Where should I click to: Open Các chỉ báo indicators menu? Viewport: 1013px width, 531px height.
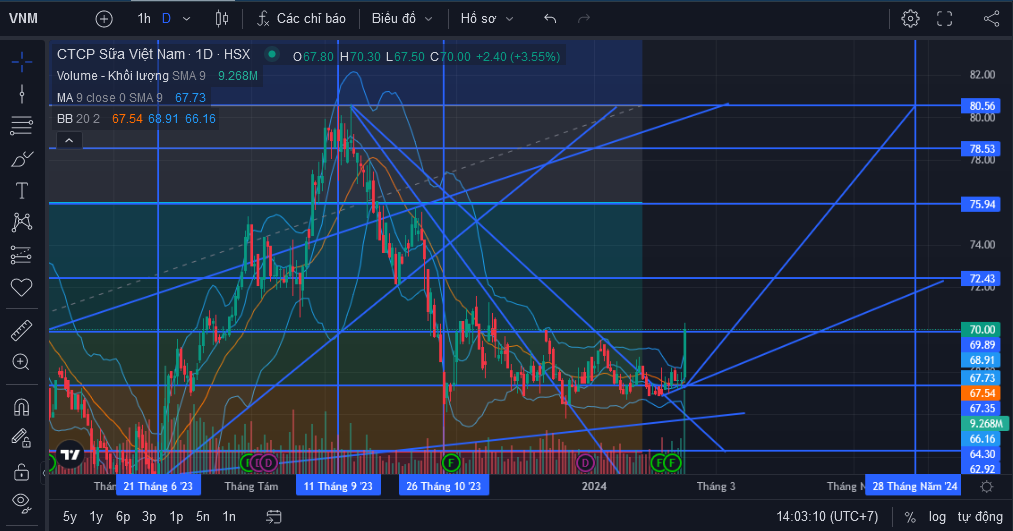(301, 19)
